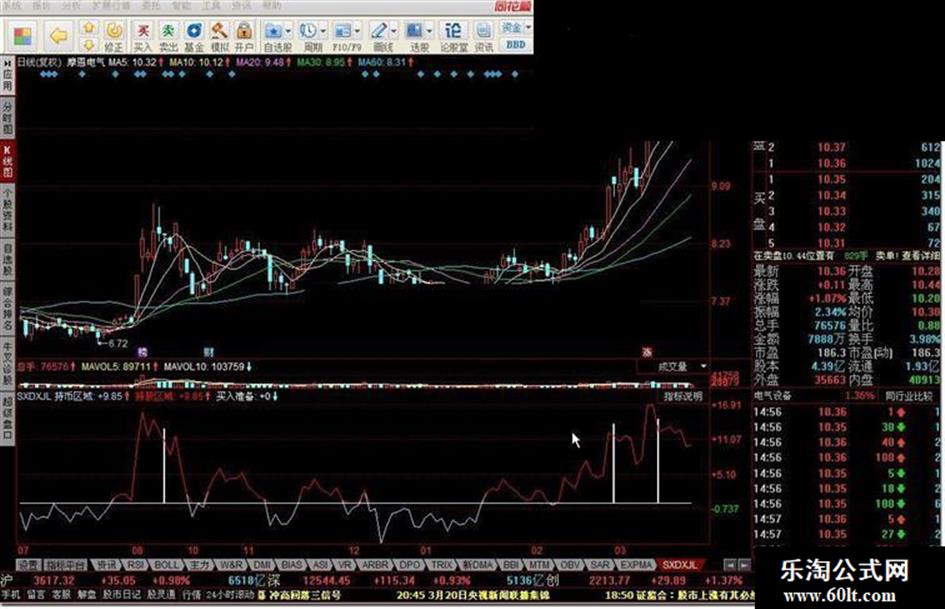
Task: Click the 指标说明 indicator description button
Action: 683,396
